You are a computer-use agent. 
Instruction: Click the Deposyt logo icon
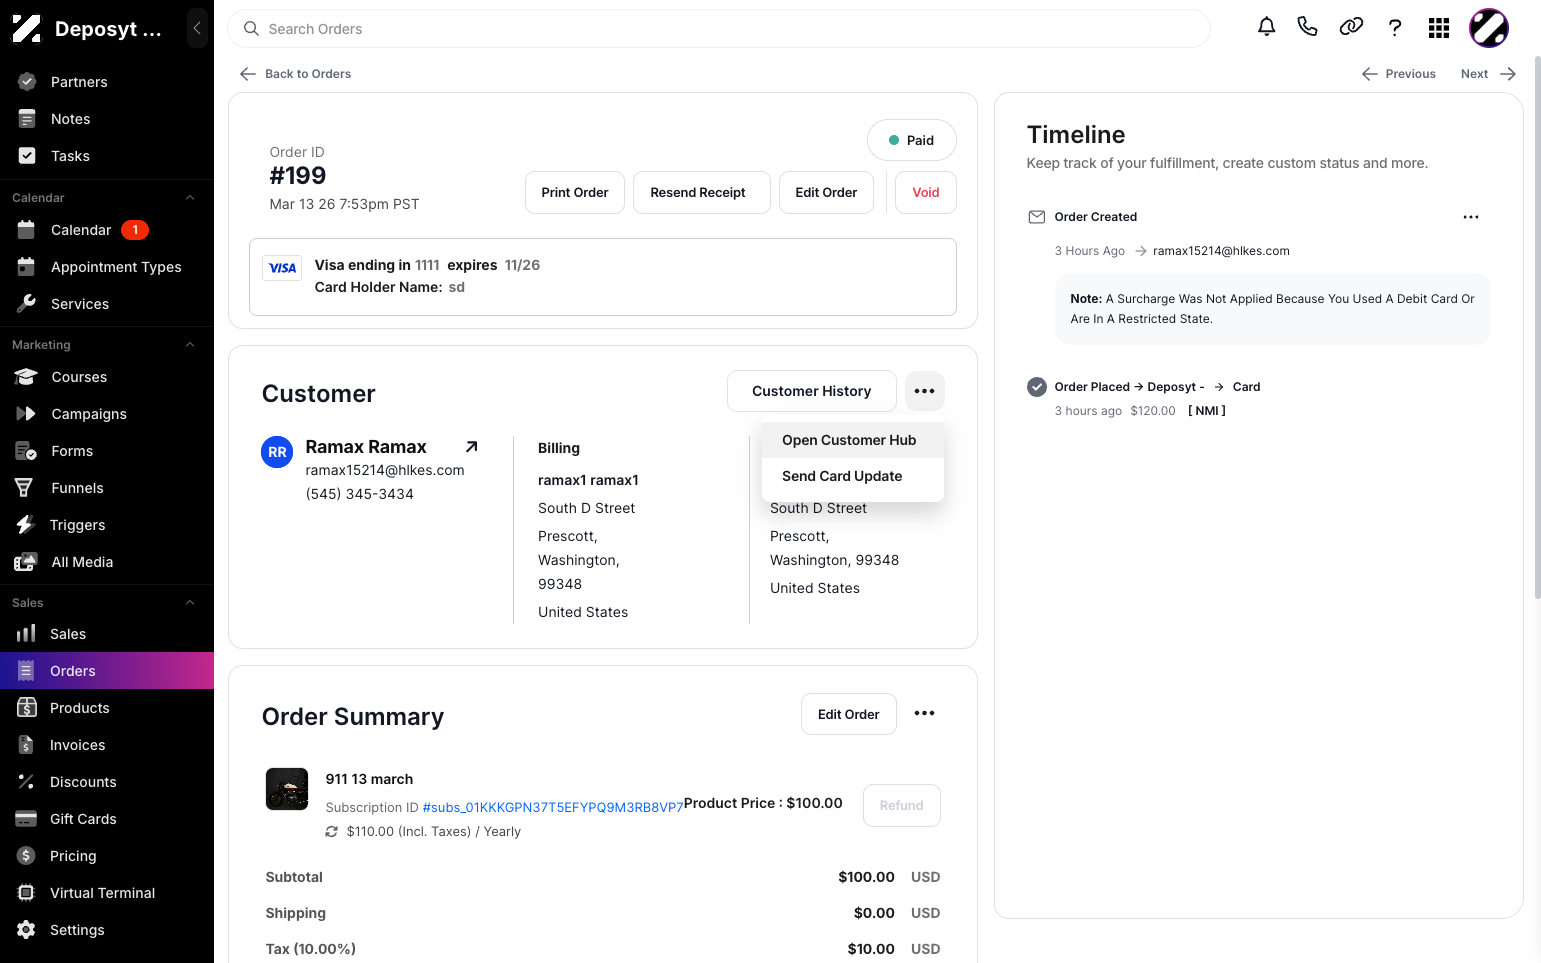pos(27,29)
